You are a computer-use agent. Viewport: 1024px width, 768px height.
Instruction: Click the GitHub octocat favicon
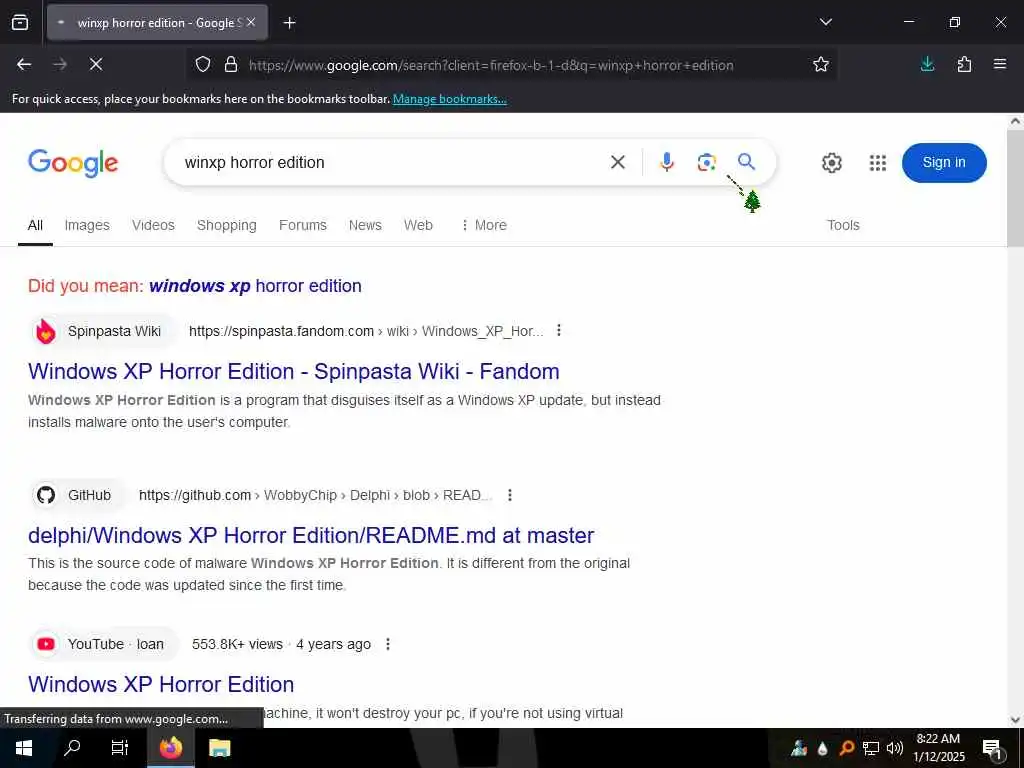(46, 495)
